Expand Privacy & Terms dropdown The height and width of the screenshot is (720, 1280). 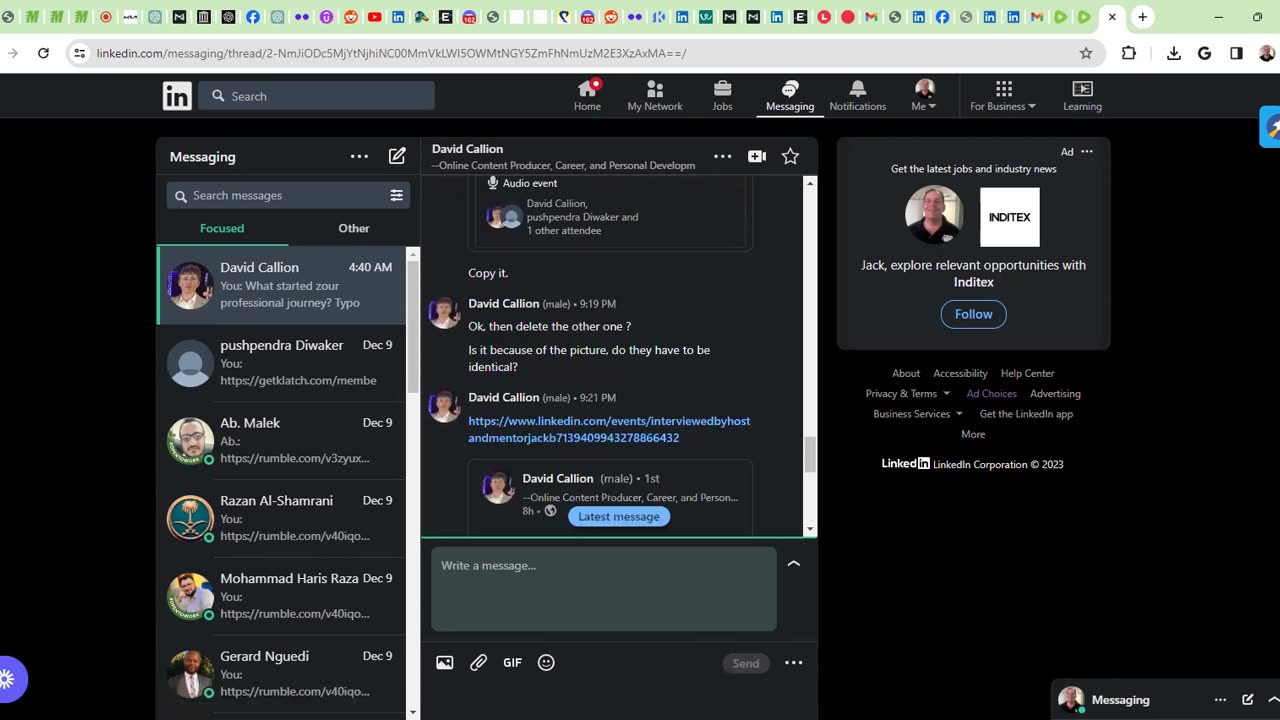pyautogui.click(x=908, y=393)
